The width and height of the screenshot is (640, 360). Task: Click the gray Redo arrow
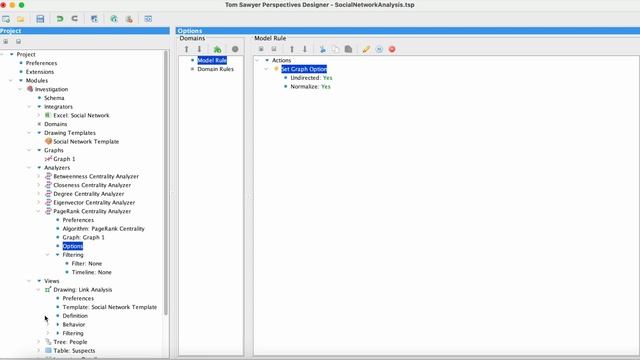[74, 19]
